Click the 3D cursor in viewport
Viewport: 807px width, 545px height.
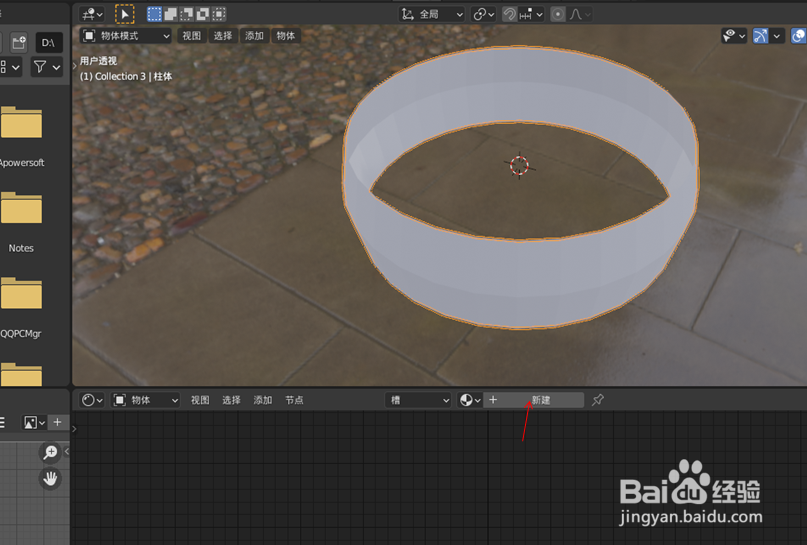(519, 166)
